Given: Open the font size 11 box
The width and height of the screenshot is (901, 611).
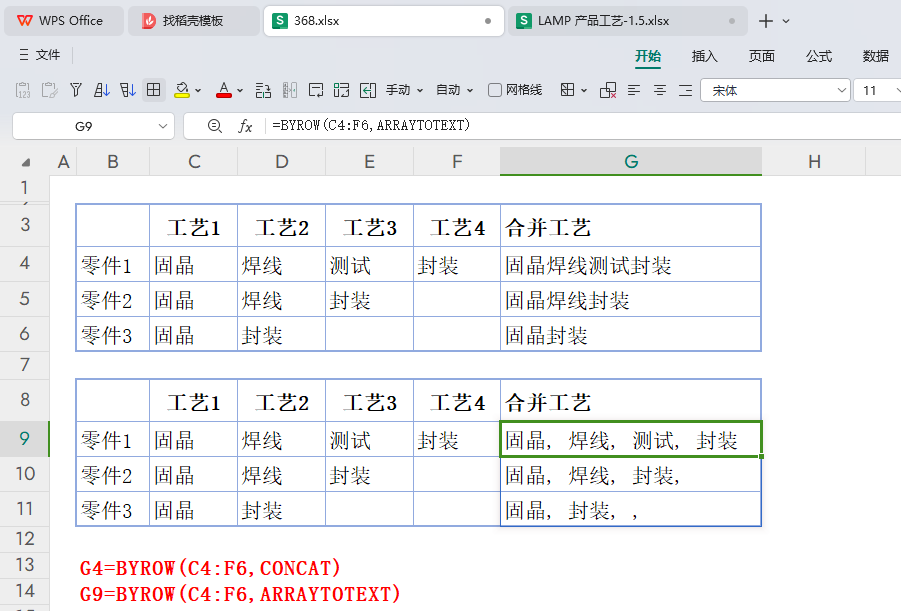Looking at the screenshot, I should (x=877, y=90).
